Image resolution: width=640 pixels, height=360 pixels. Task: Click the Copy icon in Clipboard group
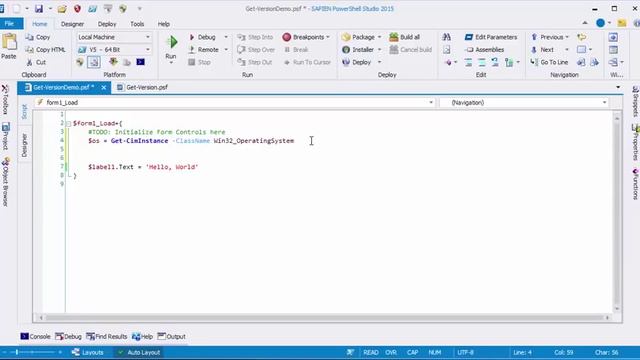(x=29, y=37)
